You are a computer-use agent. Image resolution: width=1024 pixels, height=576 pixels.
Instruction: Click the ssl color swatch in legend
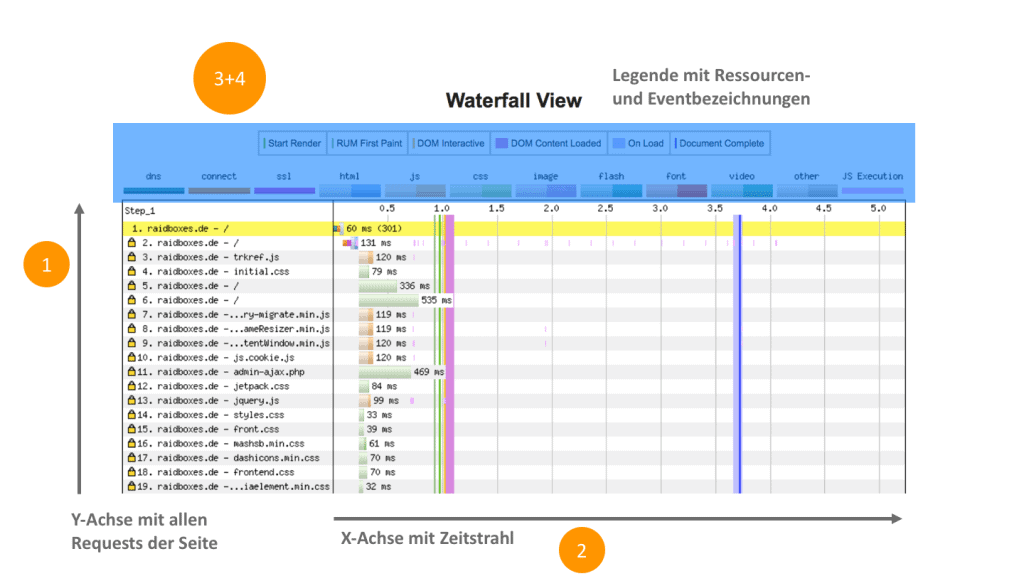tap(284, 191)
